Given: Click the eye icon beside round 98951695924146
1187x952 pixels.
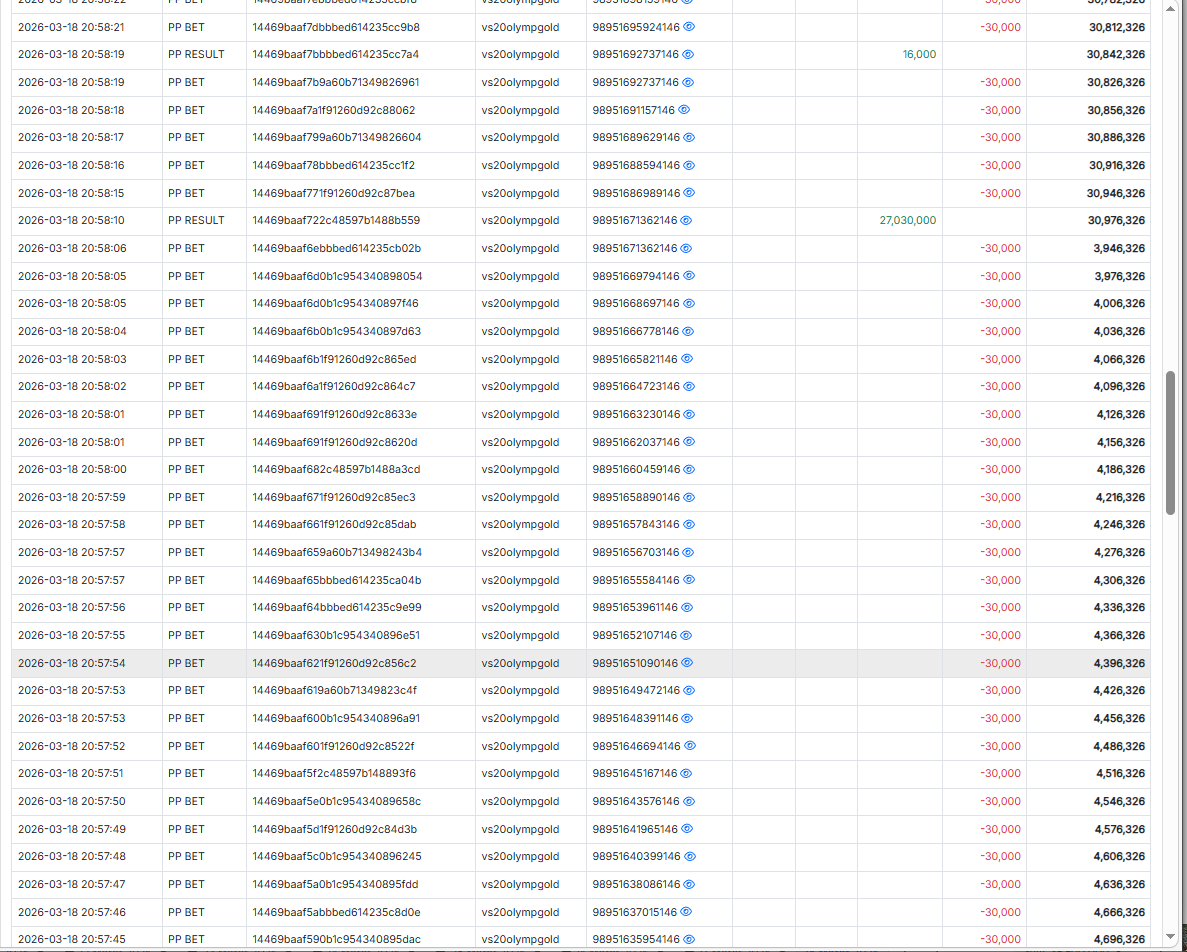Looking at the screenshot, I should [689, 26].
